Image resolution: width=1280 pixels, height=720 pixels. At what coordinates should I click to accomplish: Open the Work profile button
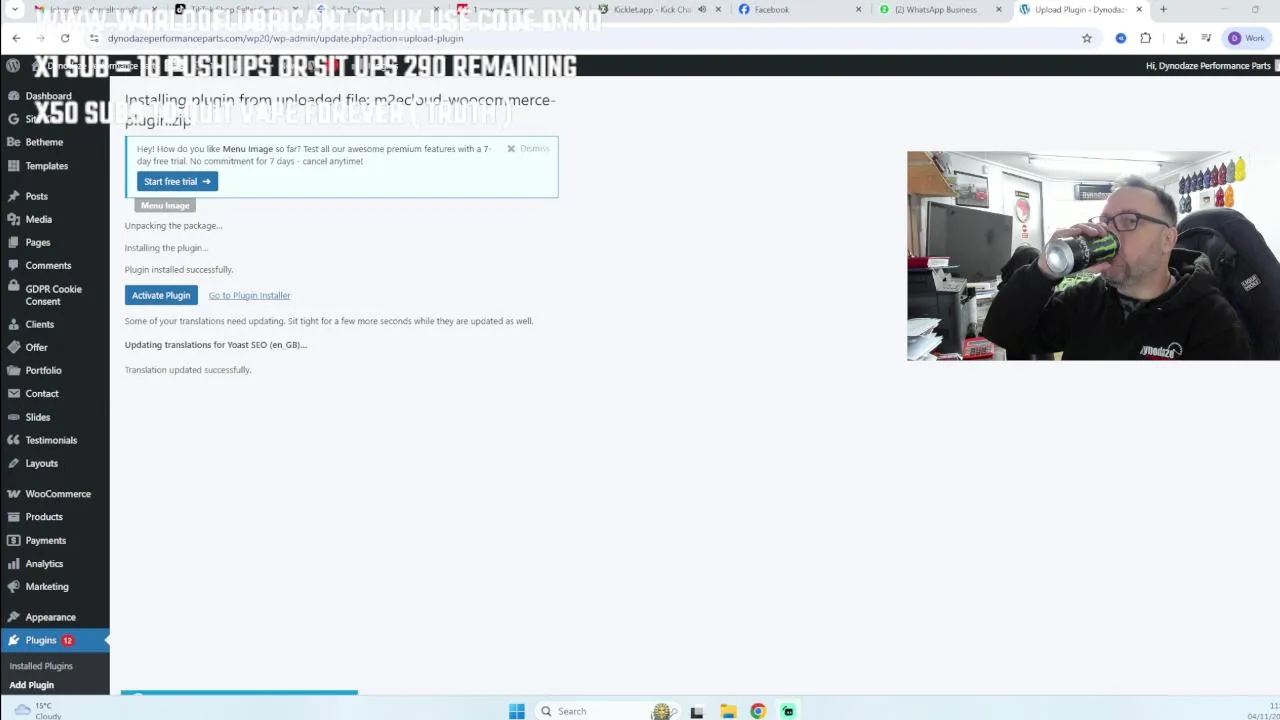pos(1247,38)
